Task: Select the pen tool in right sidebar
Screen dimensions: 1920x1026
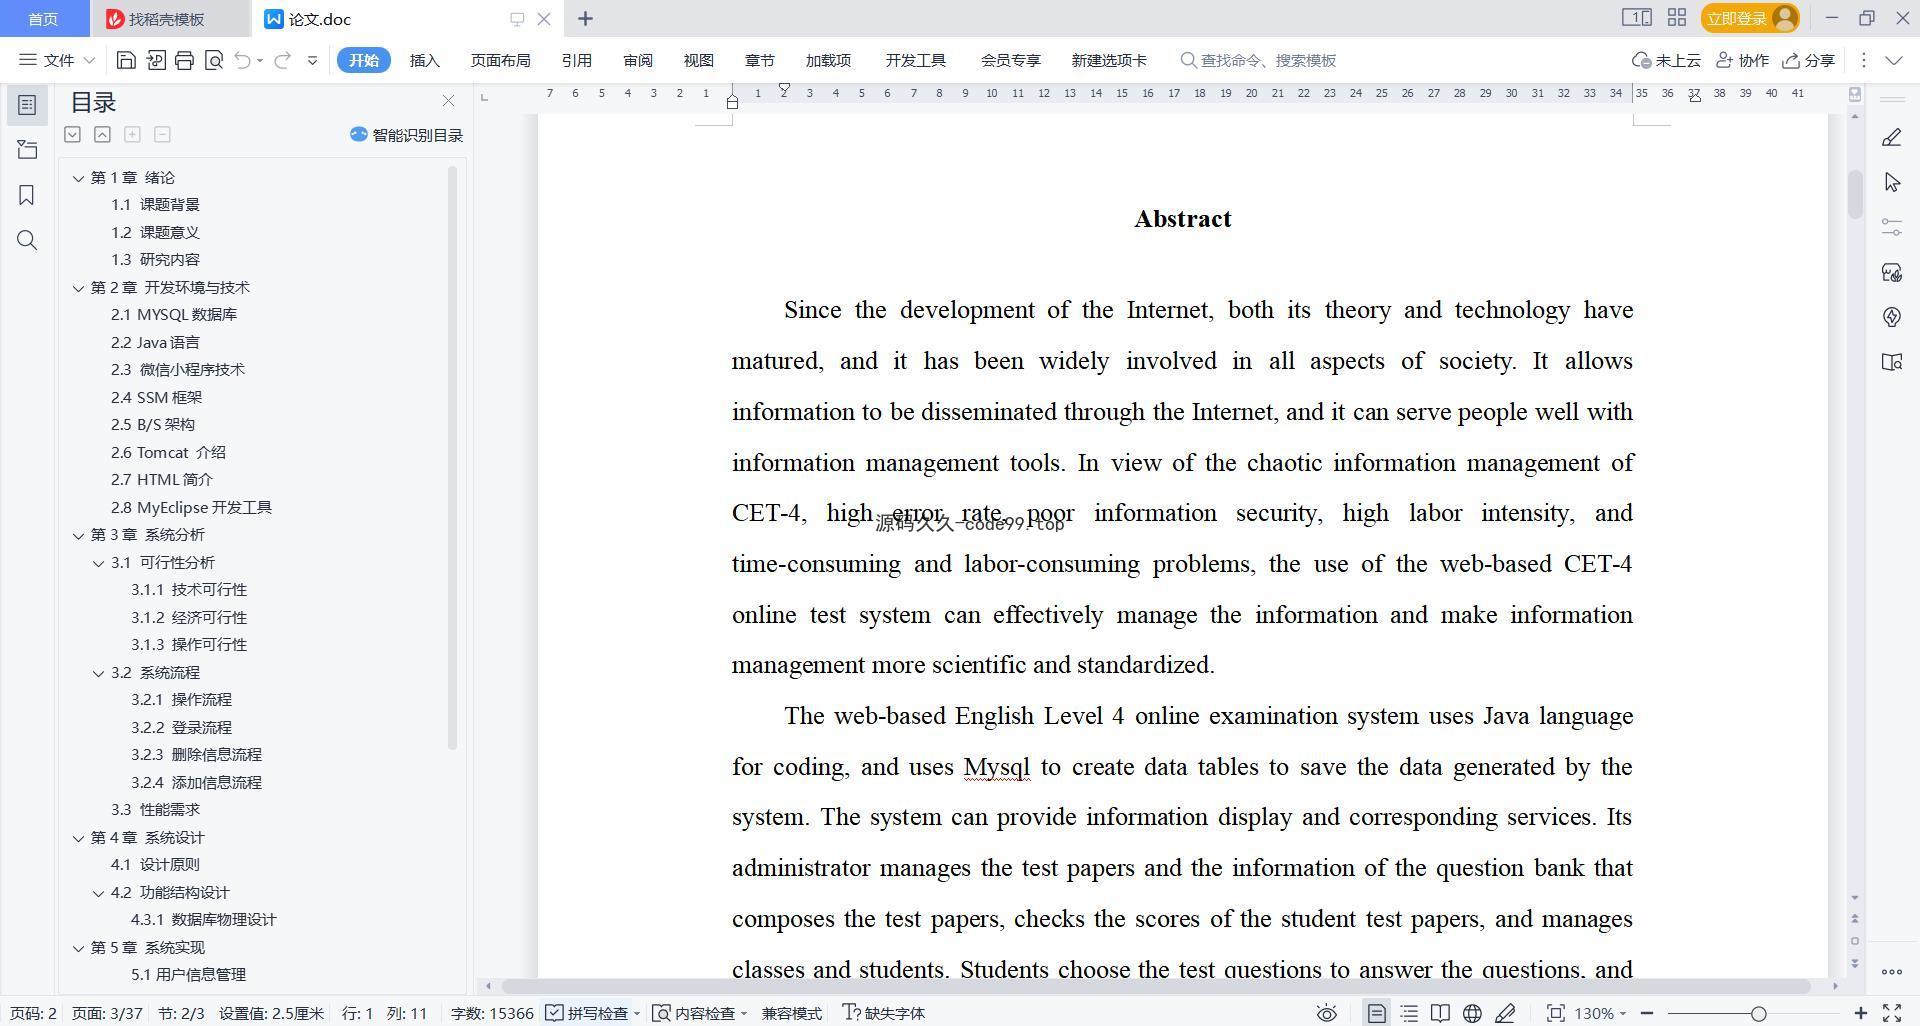Action: coord(1891,138)
